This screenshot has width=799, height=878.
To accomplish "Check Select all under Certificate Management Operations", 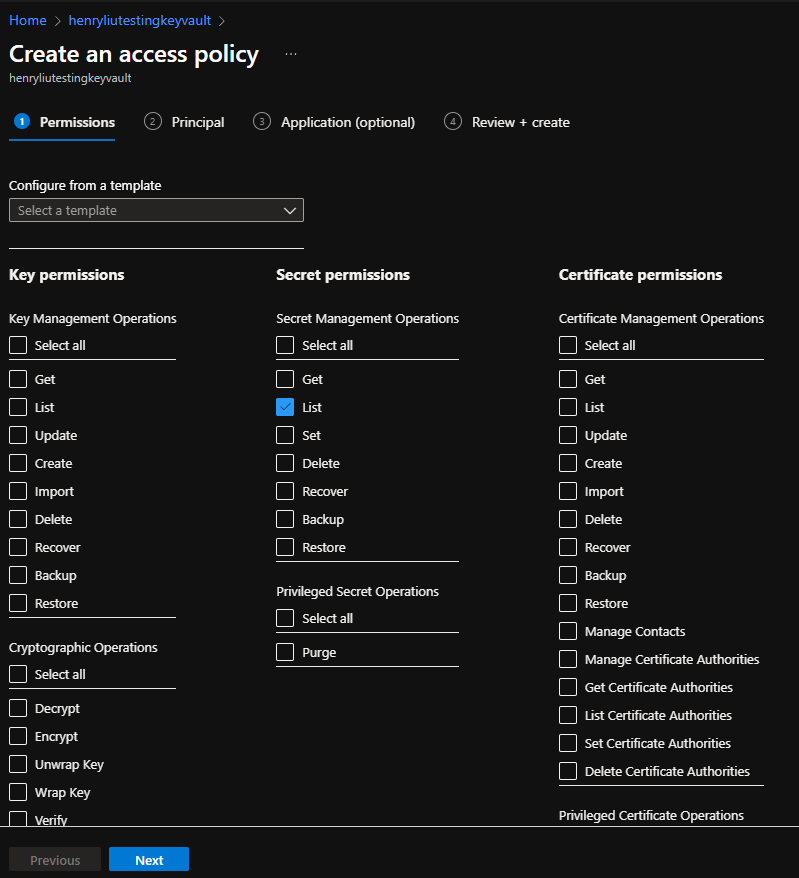I will point(568,345).
